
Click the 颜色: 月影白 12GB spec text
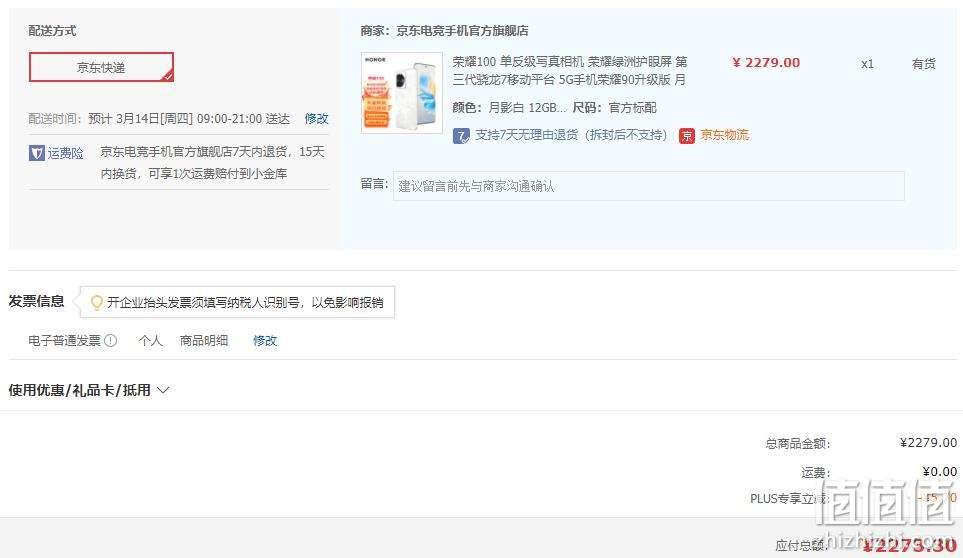509,108
